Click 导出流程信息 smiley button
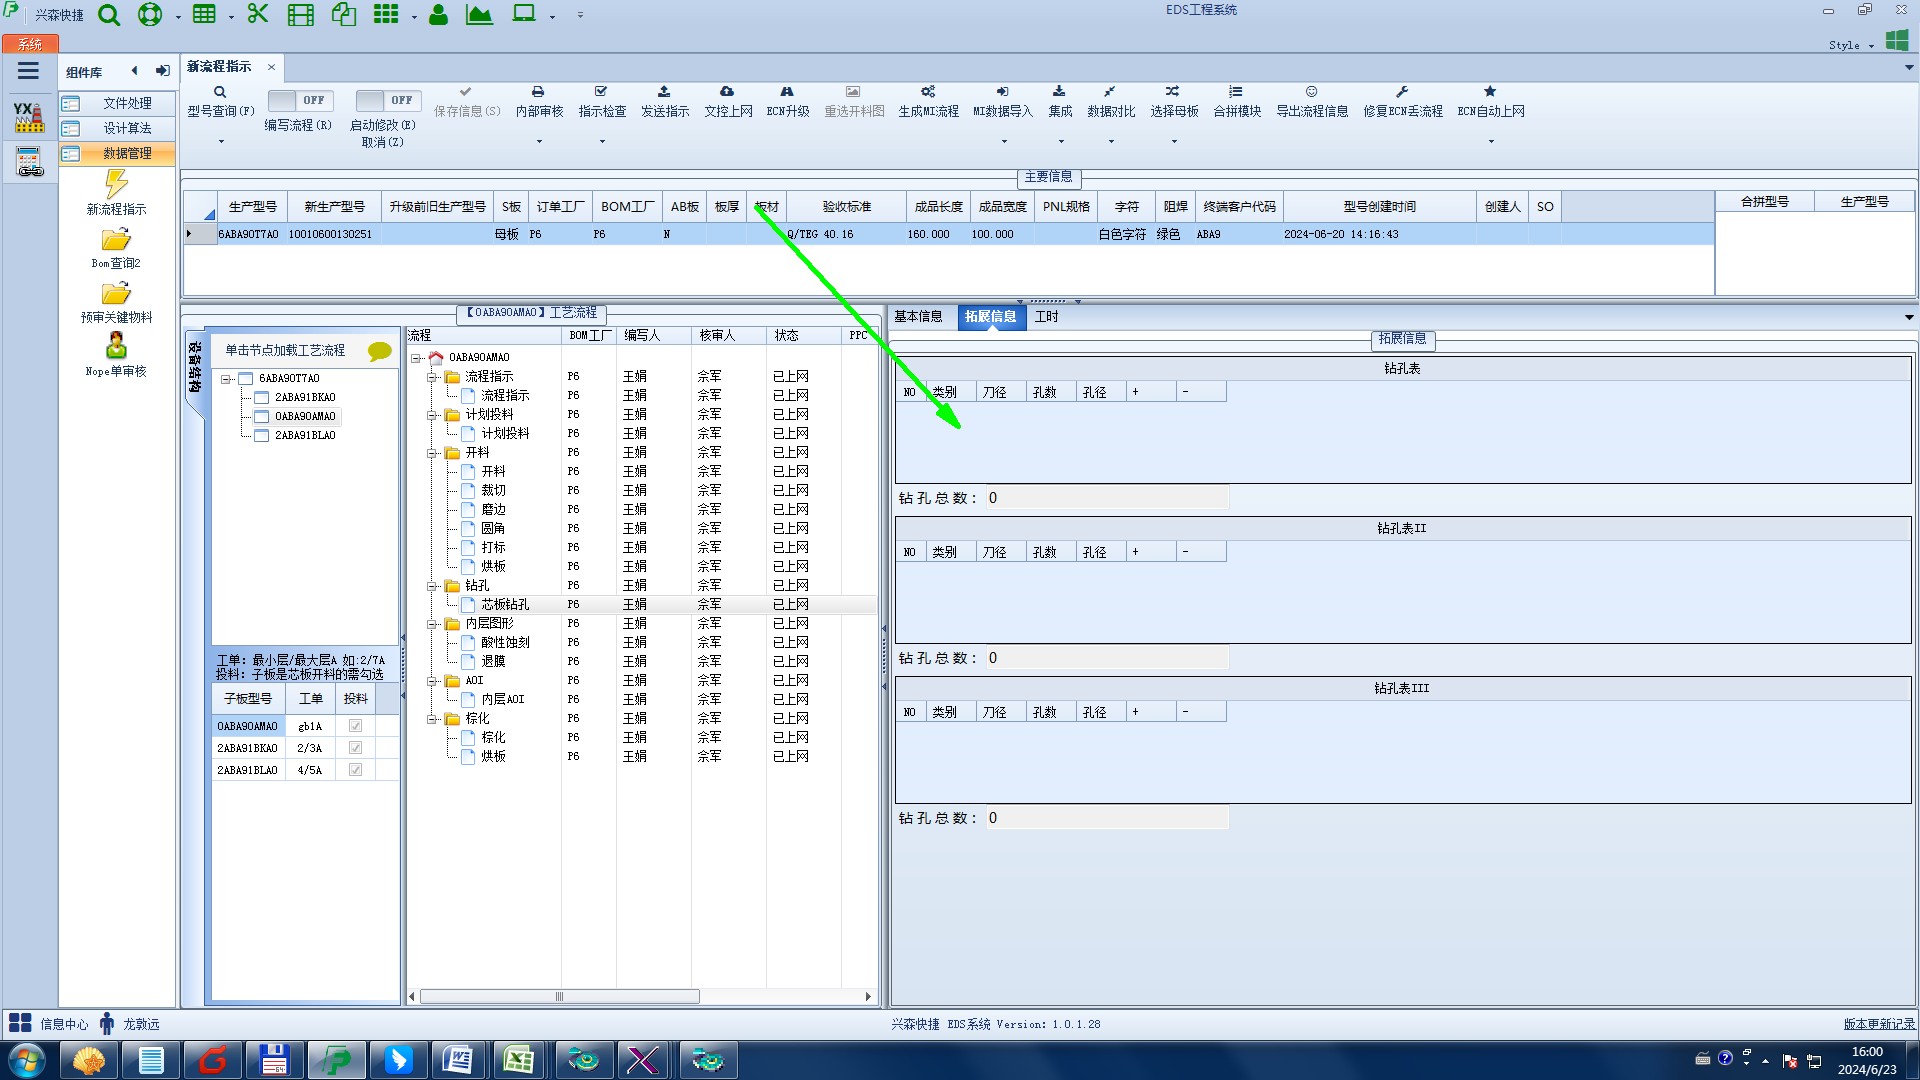Screen dimensions: 1920x1080 tap(1312, 102)
